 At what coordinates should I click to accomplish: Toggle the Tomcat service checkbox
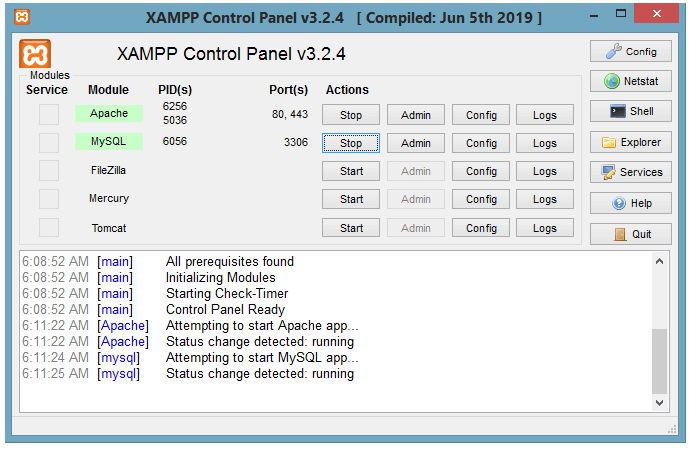tap(49, 228)
